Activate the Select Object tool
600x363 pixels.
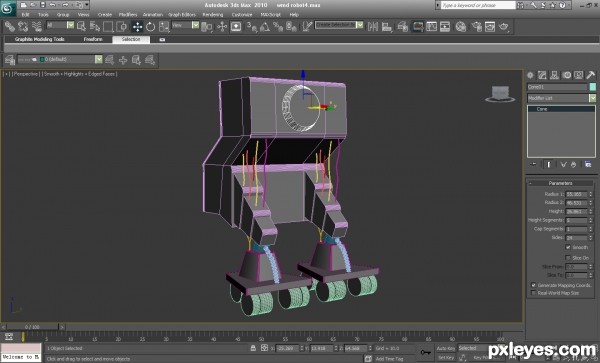point(82,26)
